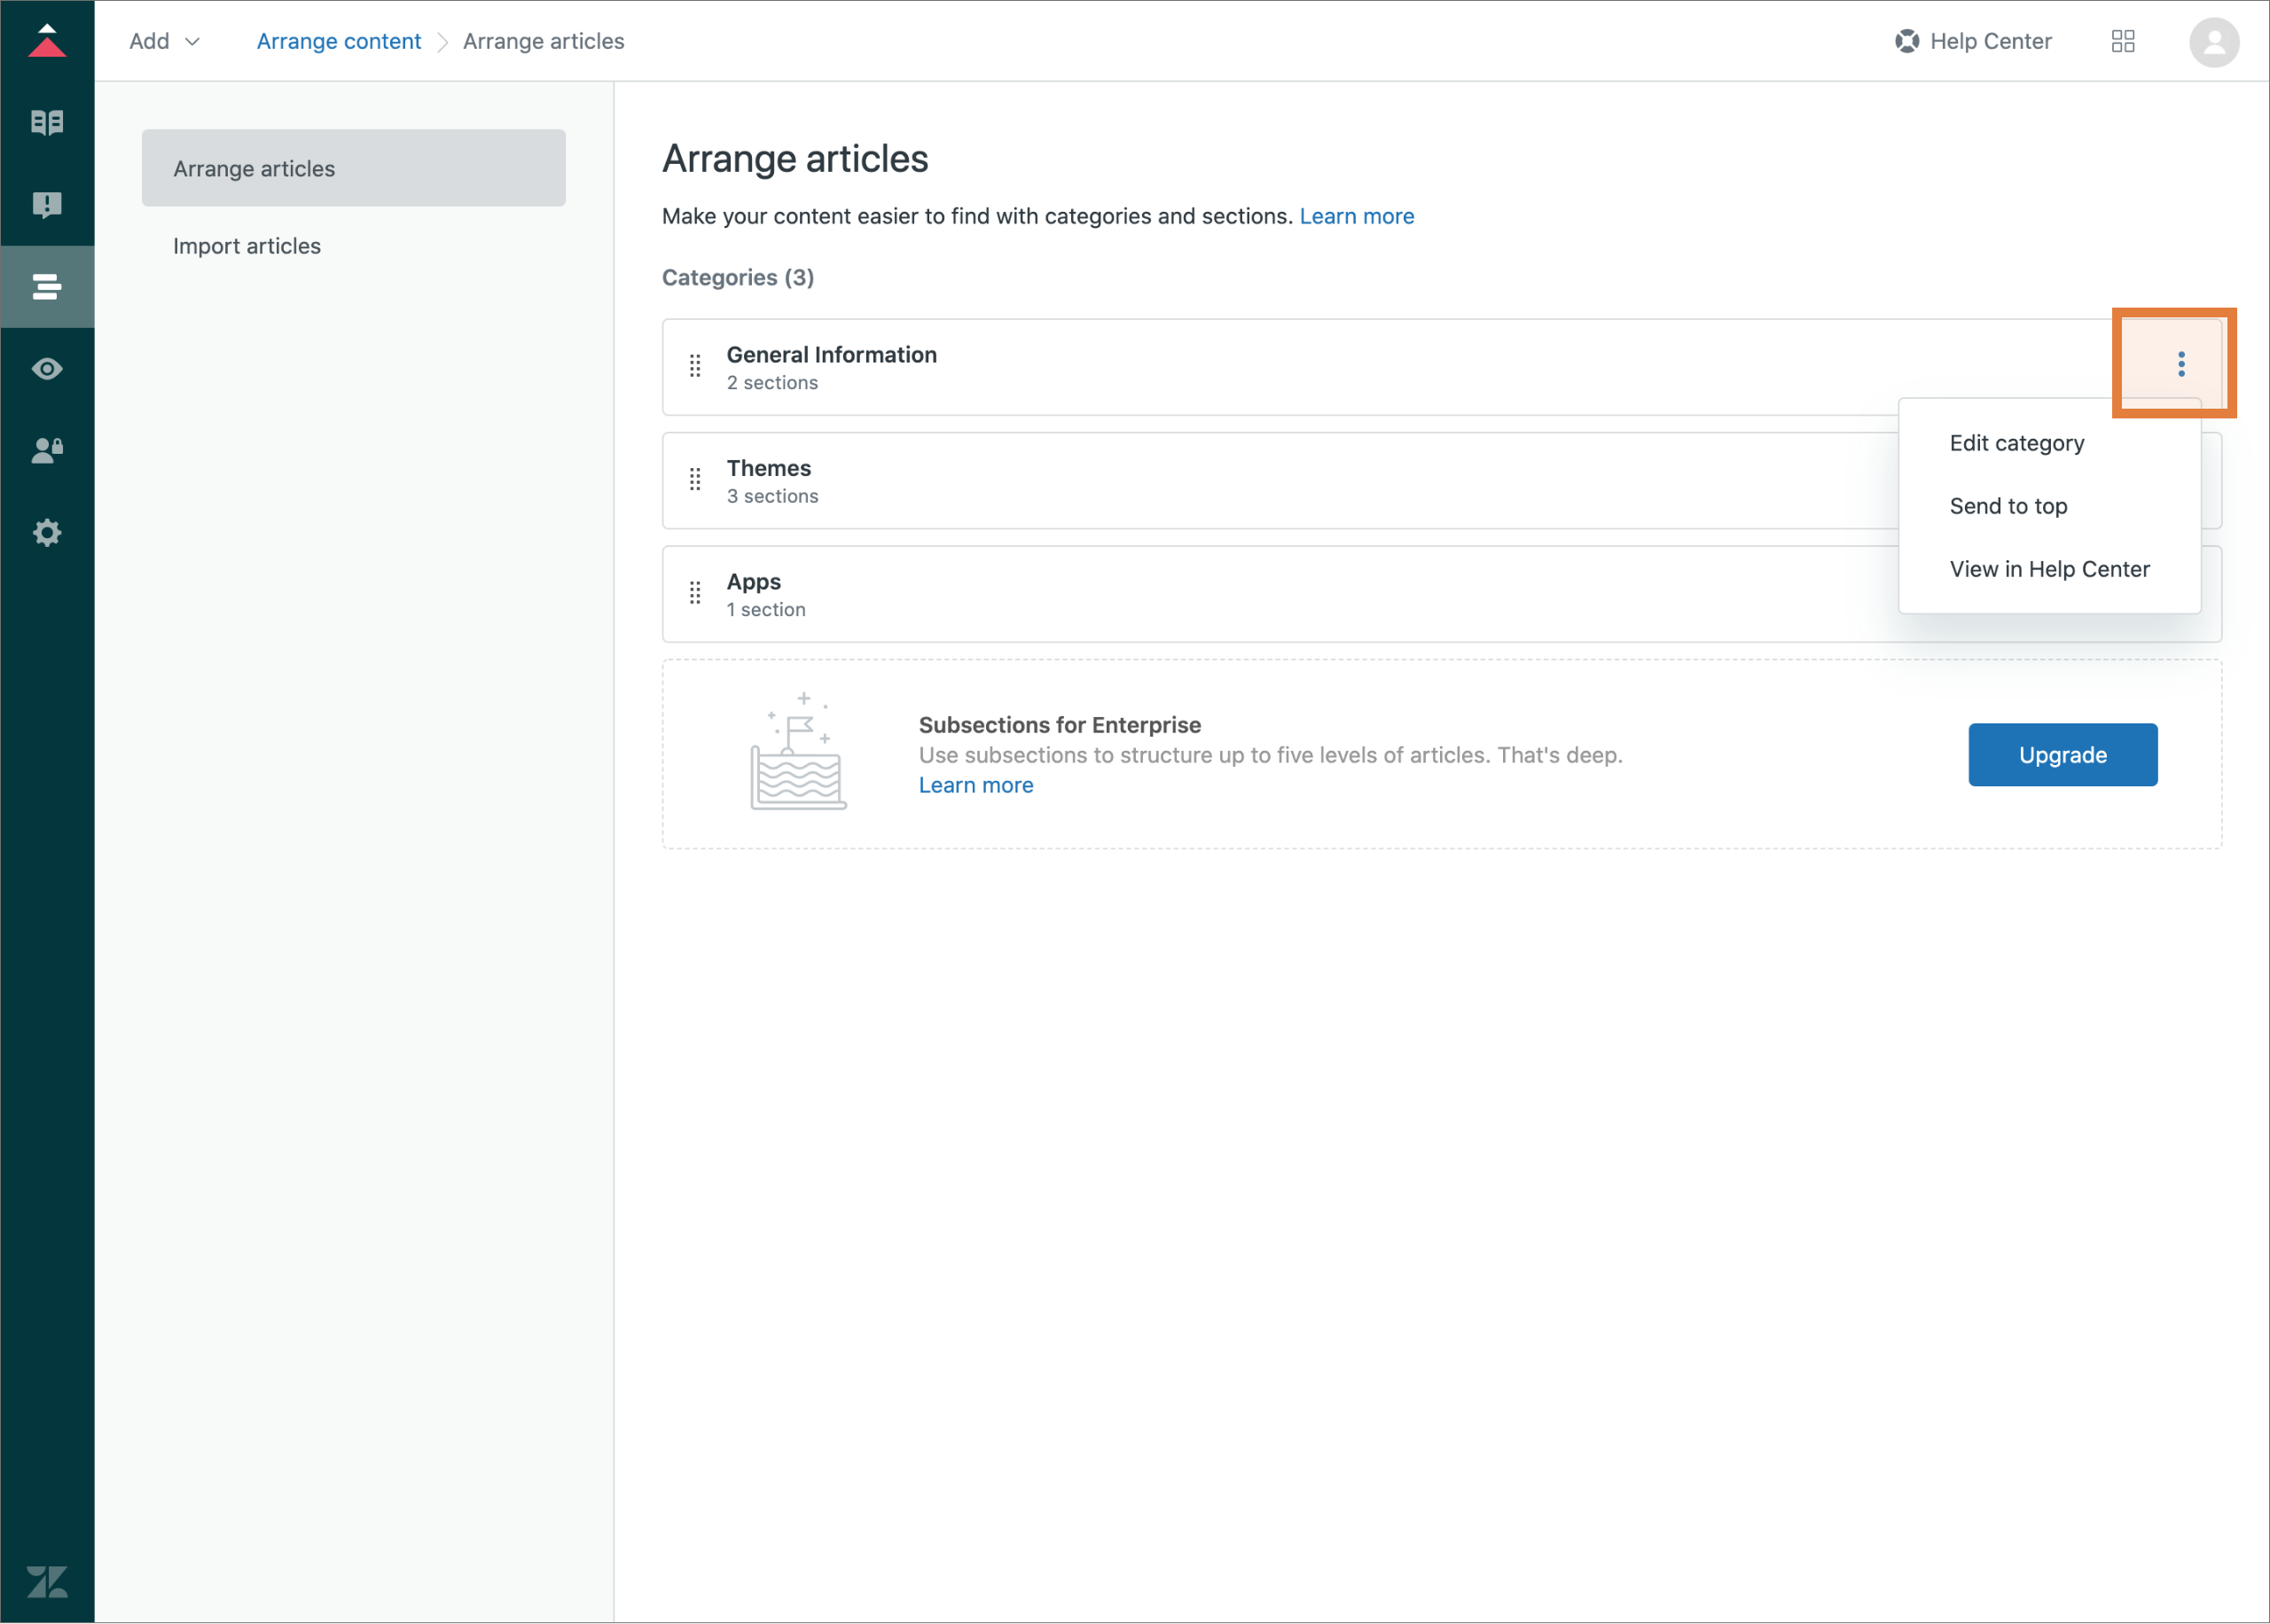Open Import articles in side panel
2270x1624 pixels.
click(246, 246)
